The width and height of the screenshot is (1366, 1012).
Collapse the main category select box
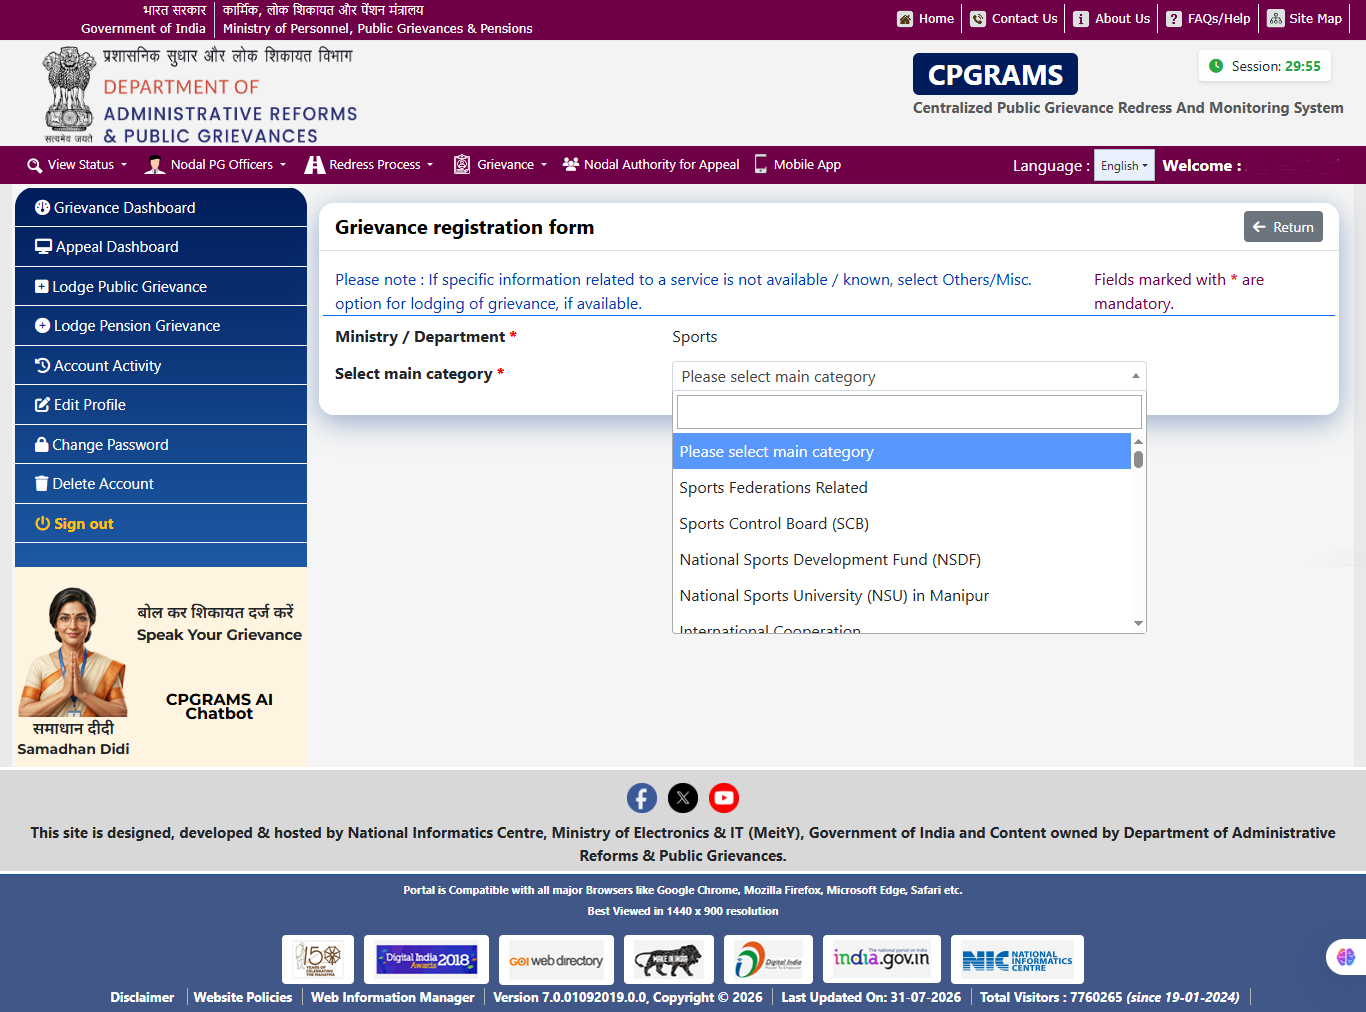click(909, 376)
